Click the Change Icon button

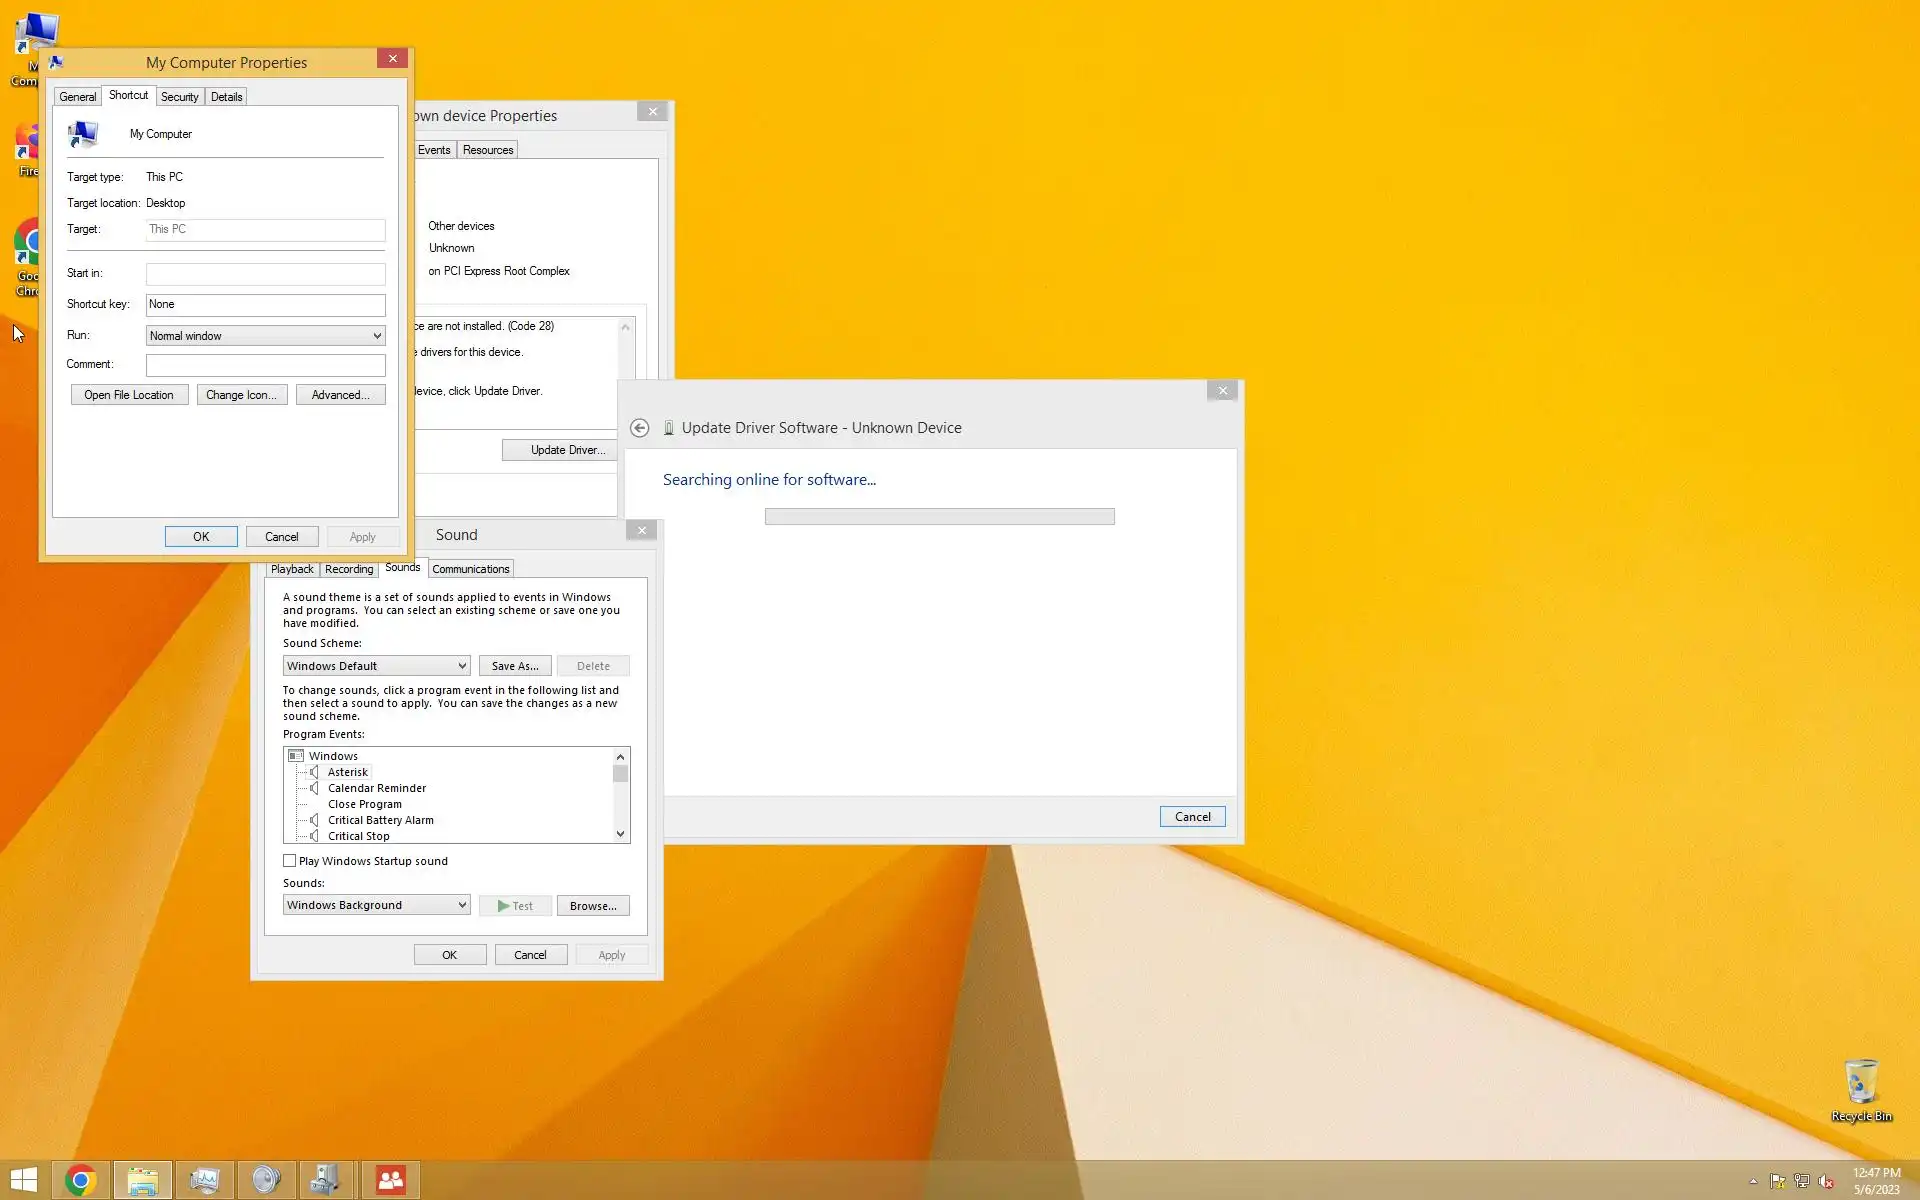pos(241,395)
